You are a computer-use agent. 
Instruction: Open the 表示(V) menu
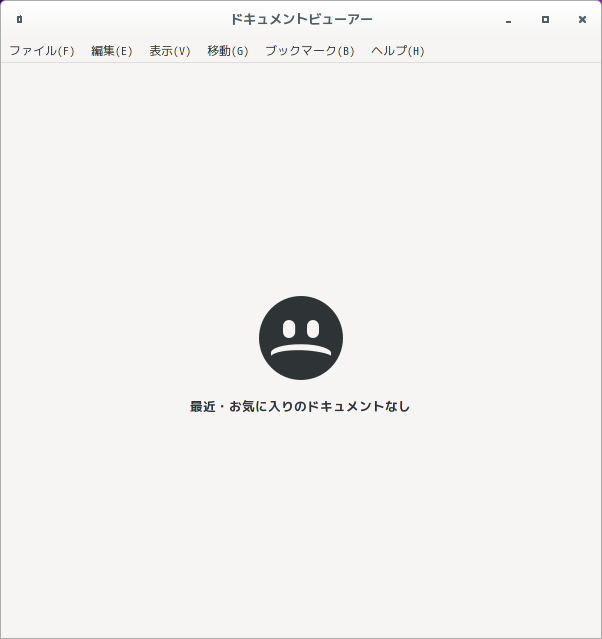(x=170, y=51)
